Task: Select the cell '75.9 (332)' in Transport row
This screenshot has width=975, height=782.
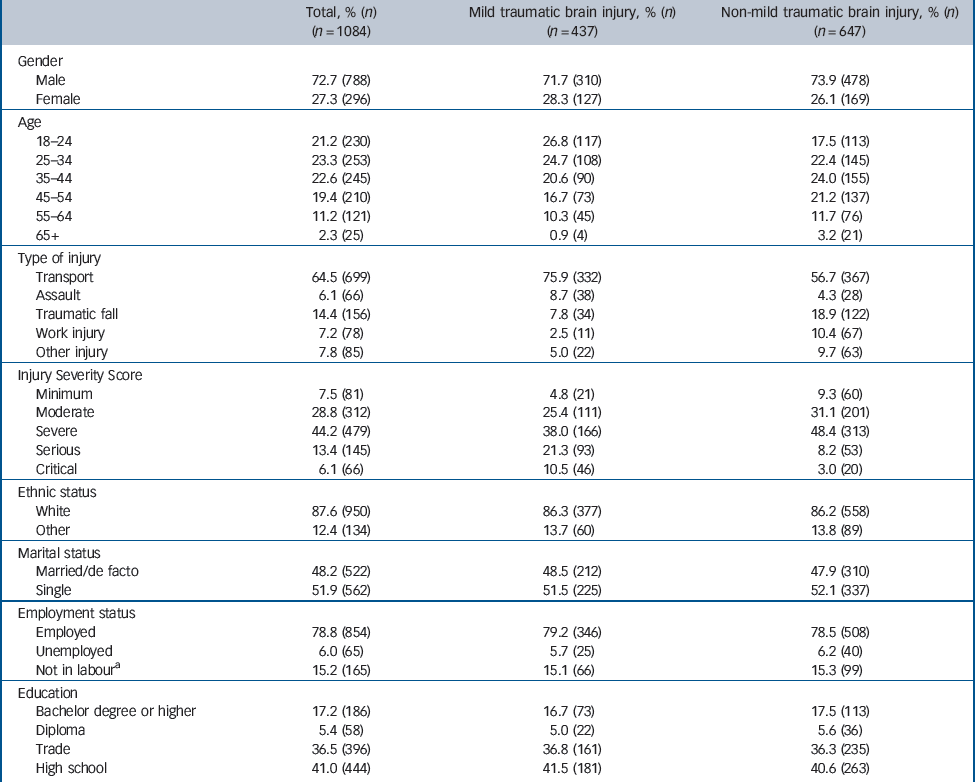Action: pyautogui.click(x=571, y=277)
